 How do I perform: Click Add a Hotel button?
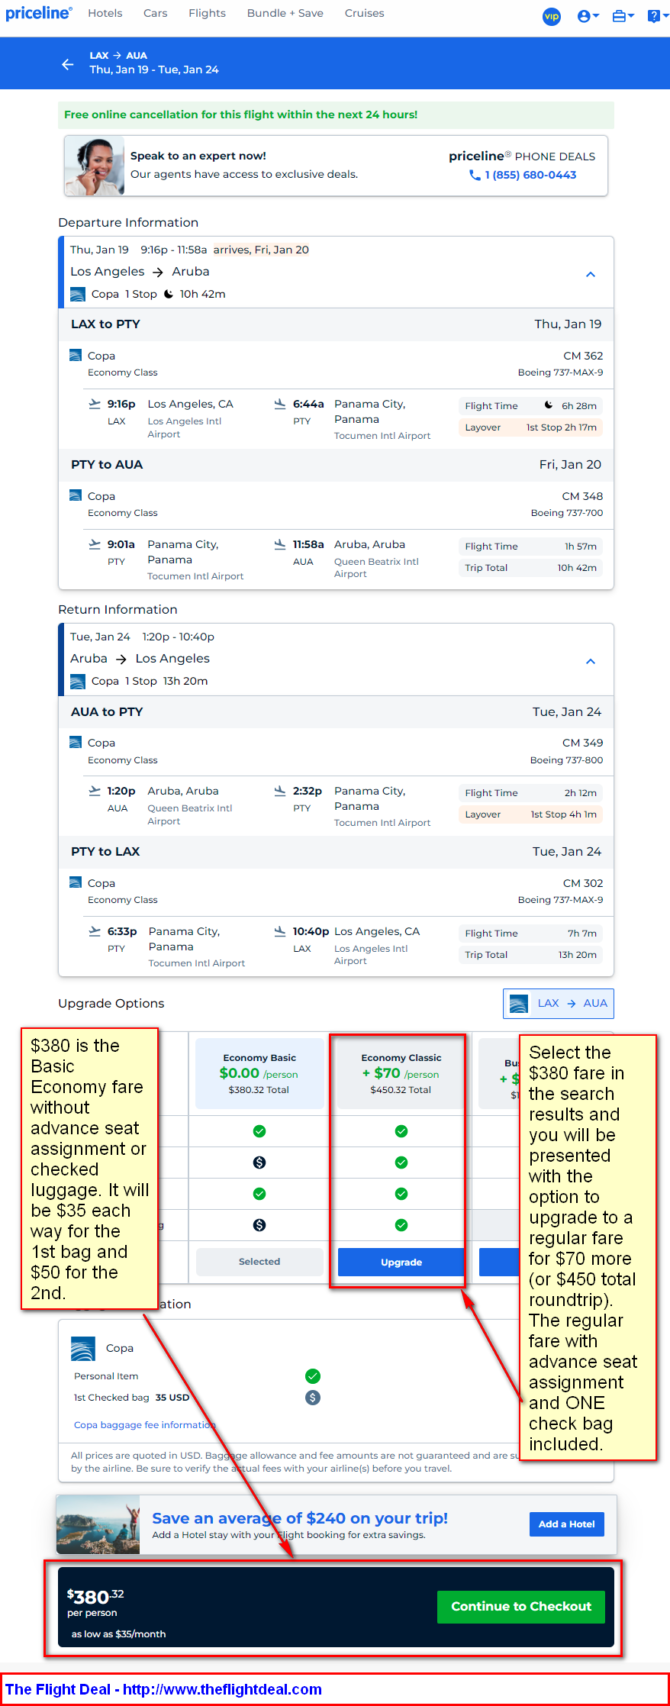(567, 1524)
